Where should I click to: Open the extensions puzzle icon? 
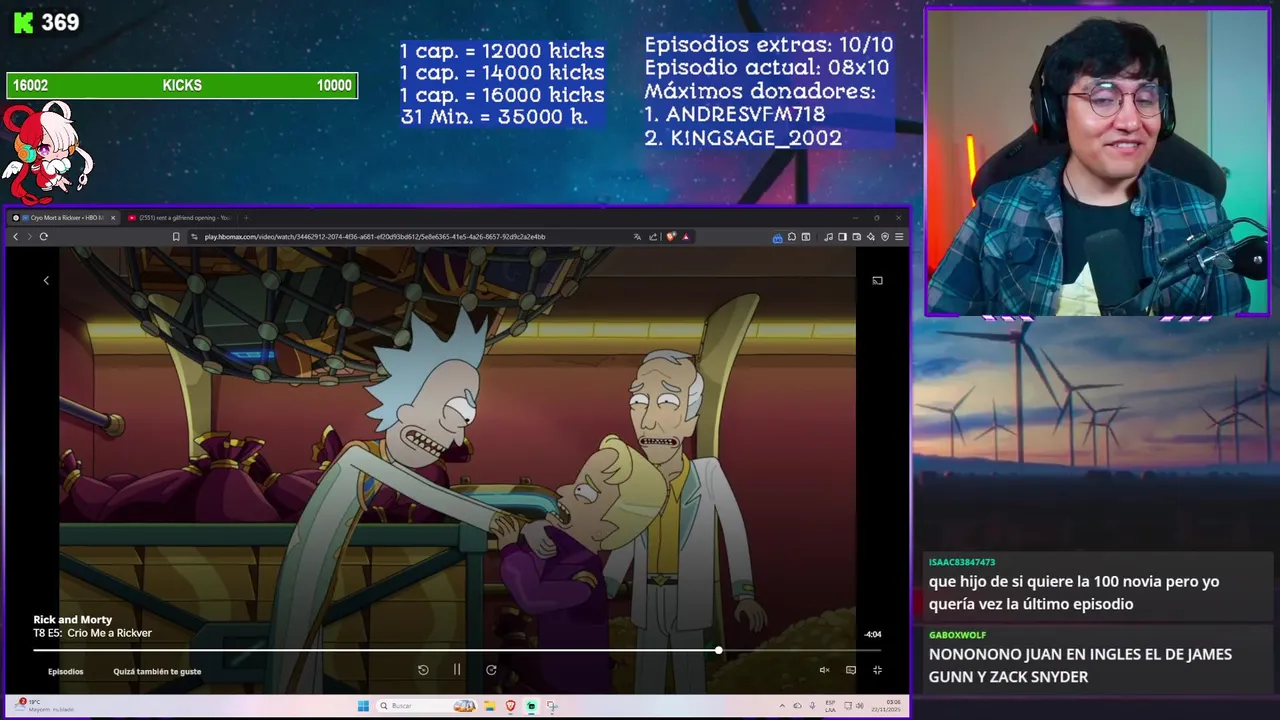[792, 237]
